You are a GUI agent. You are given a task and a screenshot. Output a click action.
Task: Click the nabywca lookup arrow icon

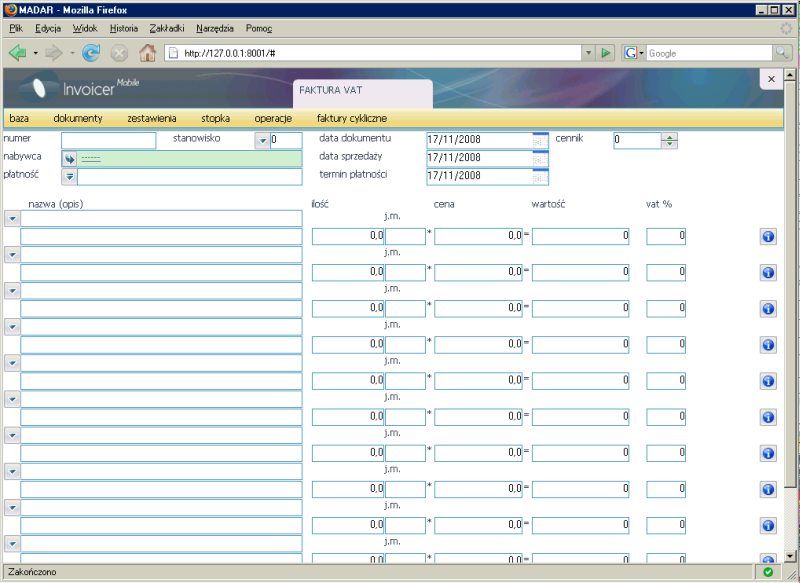[69, 159]
